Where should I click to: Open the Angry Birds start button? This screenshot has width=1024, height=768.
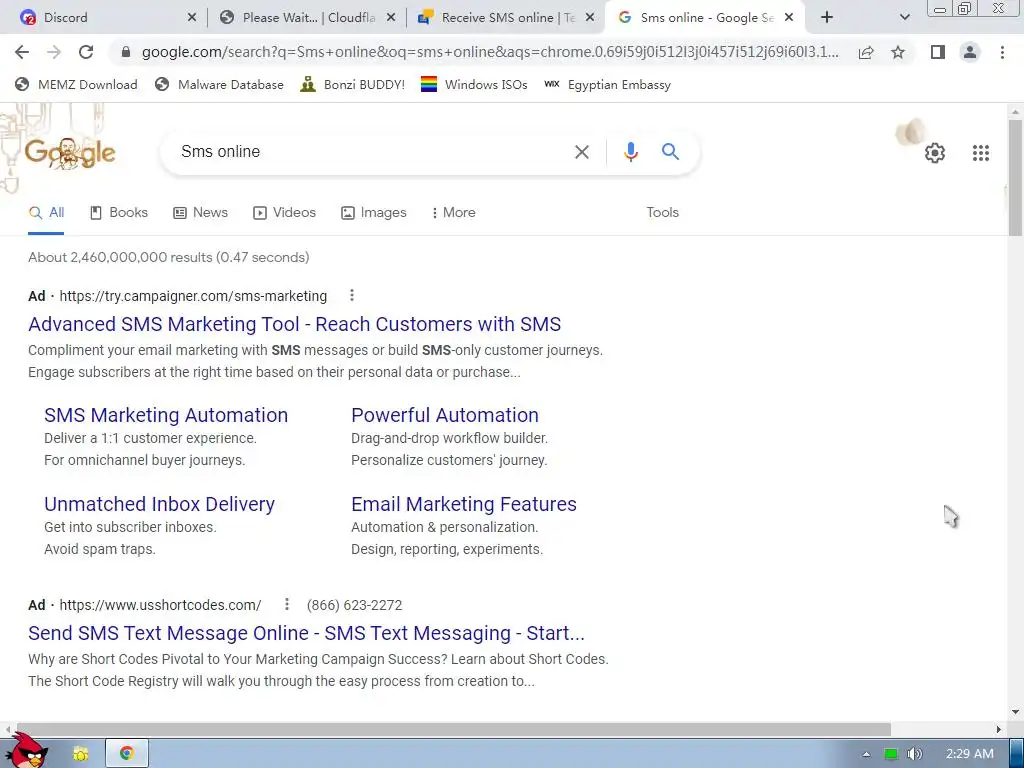[x=27, y=751]
